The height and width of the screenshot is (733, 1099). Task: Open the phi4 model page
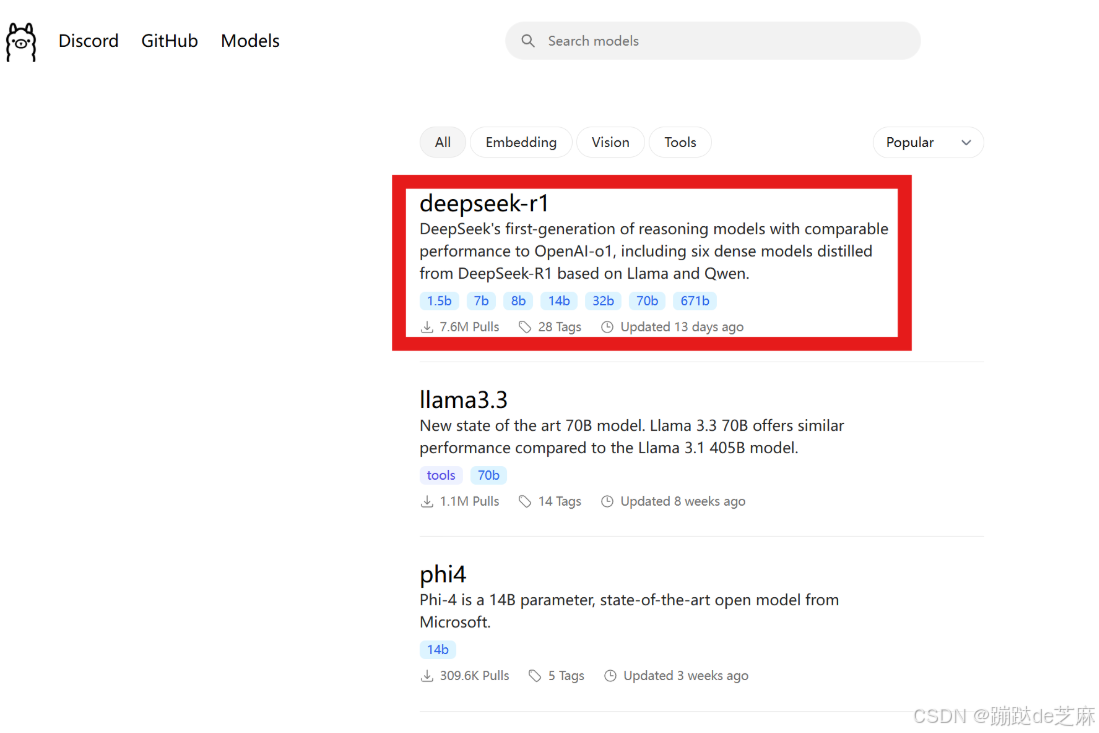point(442,575)
